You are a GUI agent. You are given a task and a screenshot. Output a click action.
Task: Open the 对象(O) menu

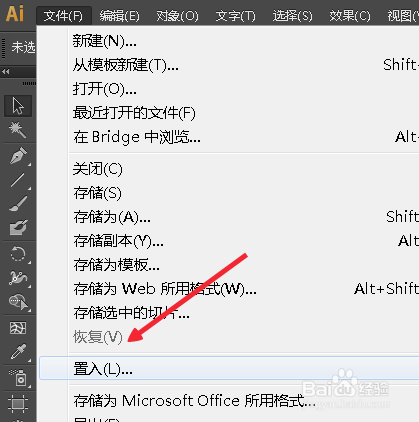(x=177, y=16)
